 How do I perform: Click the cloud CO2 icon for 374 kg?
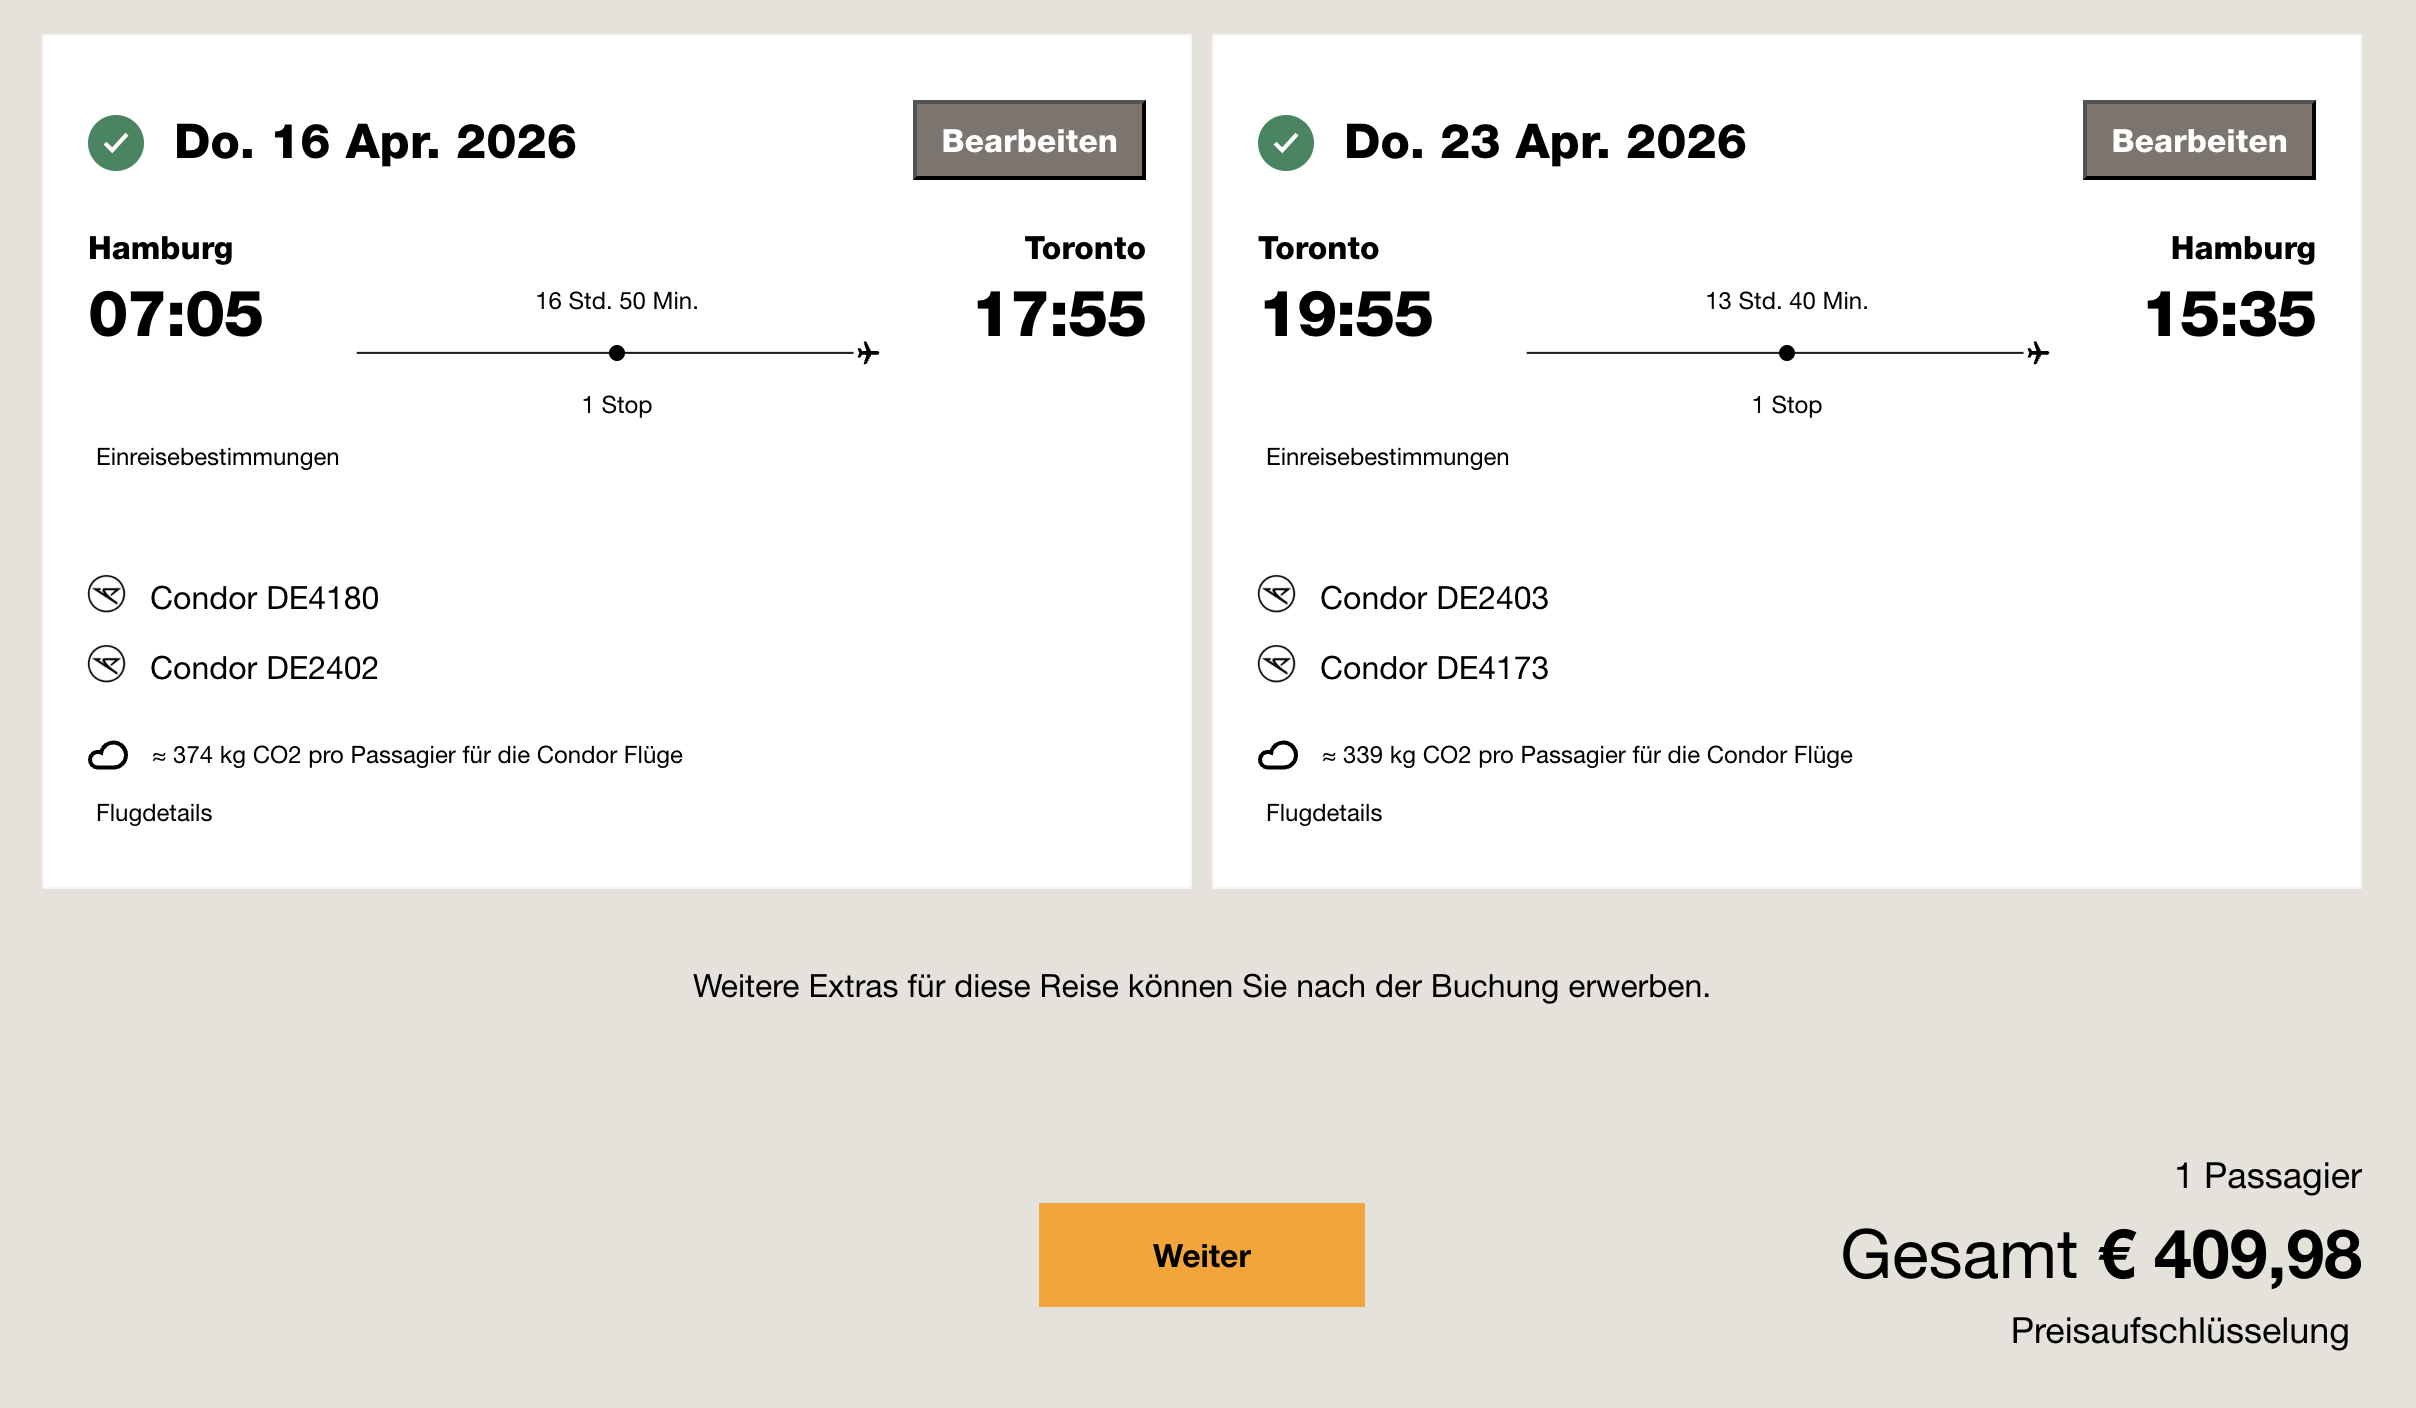tap(108, 755)
